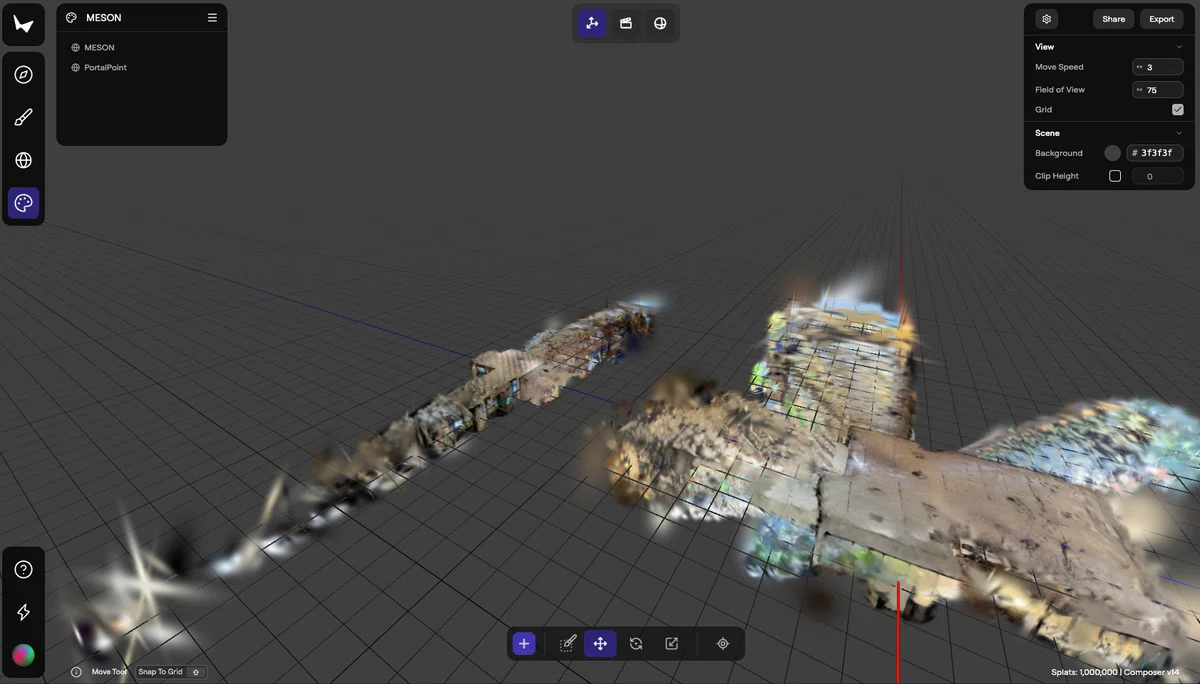The width and height of the screenshot is (1200, 684).
Task: Click the 'Move Tool' status label
Action: tap(109, 672)
